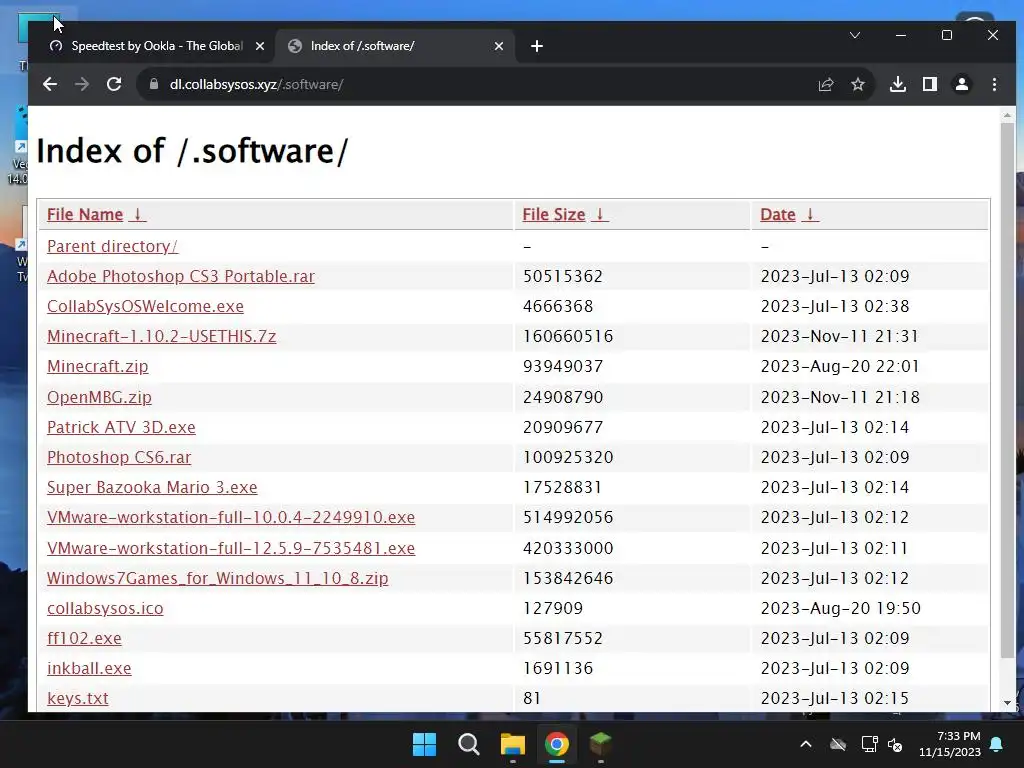Open Minecraft block taskbar icon
Viewport: 1024px width, 768px height.
coord(600,744)
